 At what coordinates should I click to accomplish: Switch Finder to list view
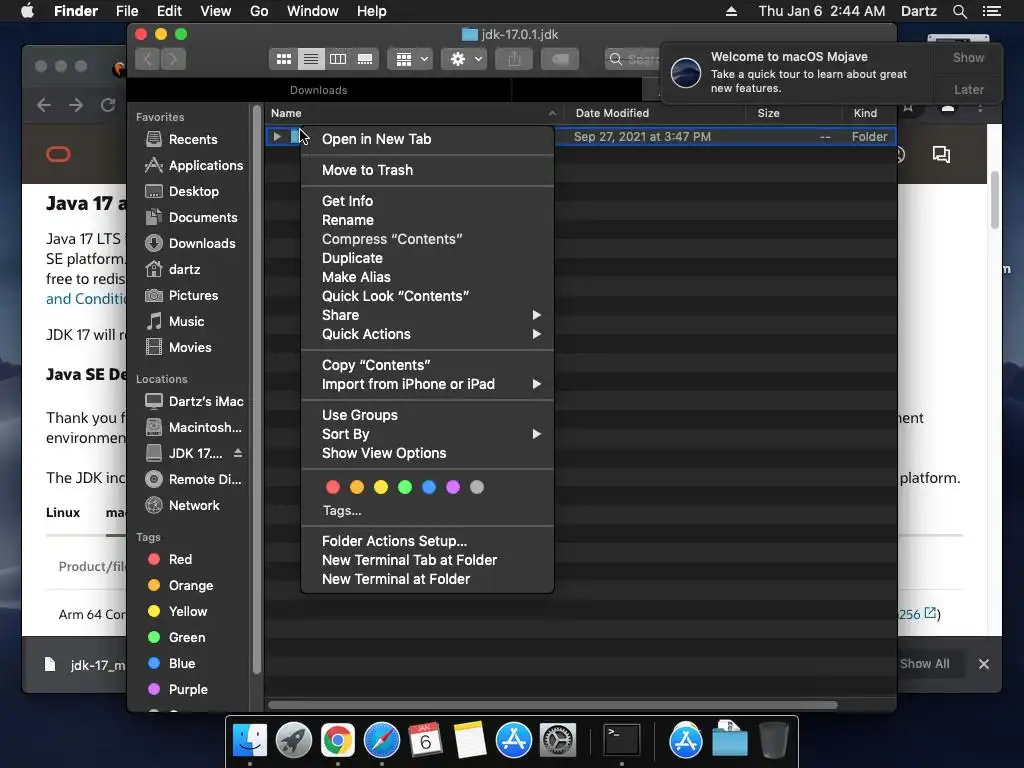[x=311, y=59]
